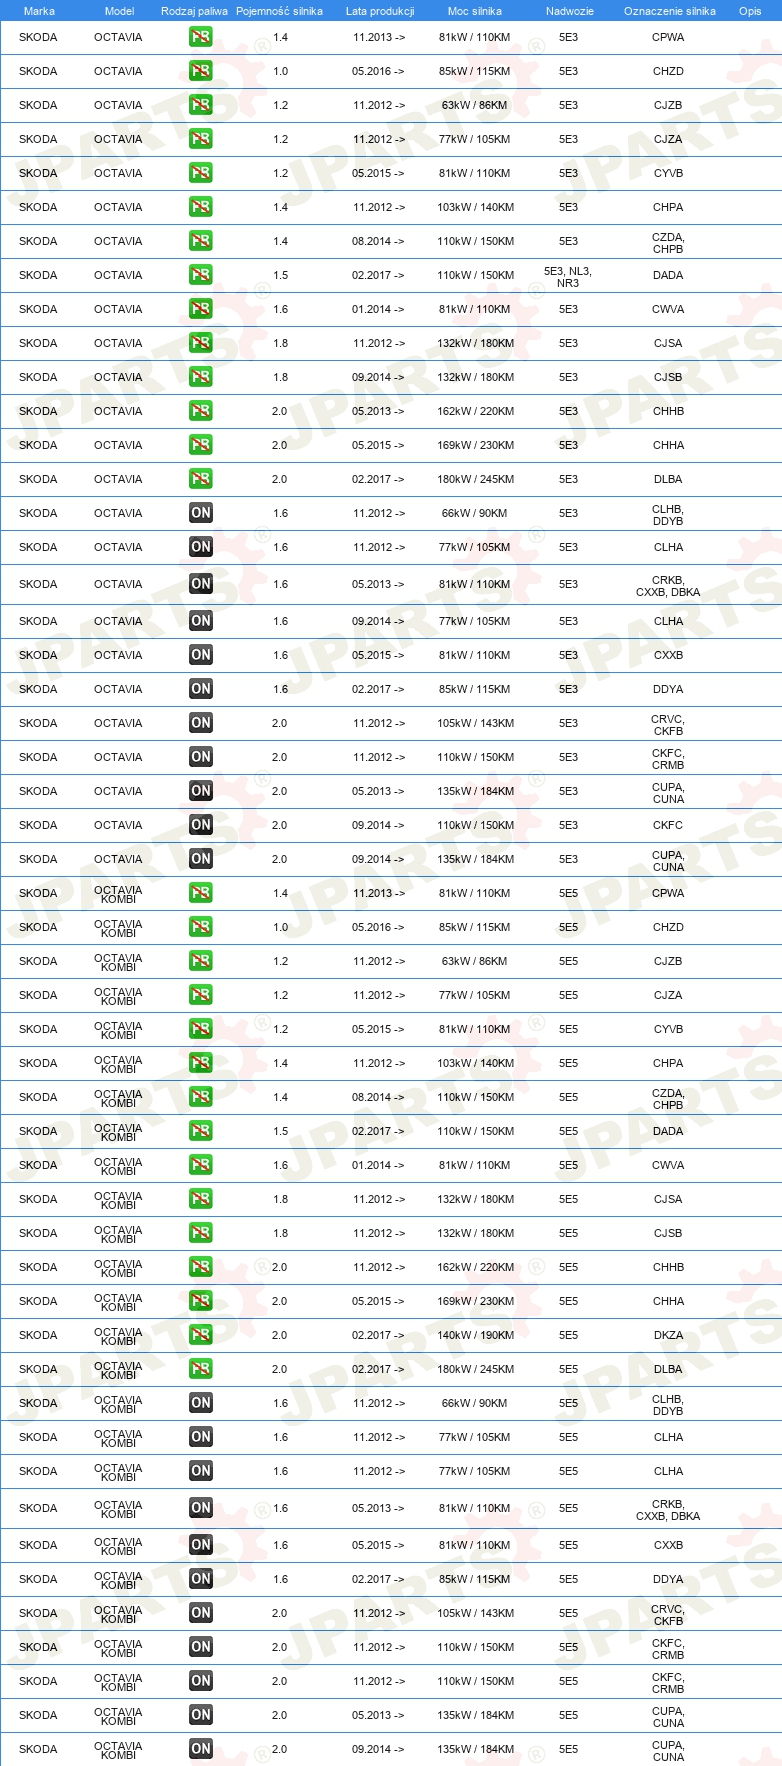Click the petrol icon in Octavia 5E3 DLBA row
Image resolution: width=782 pixels, height=1766 pixels.
201,479
